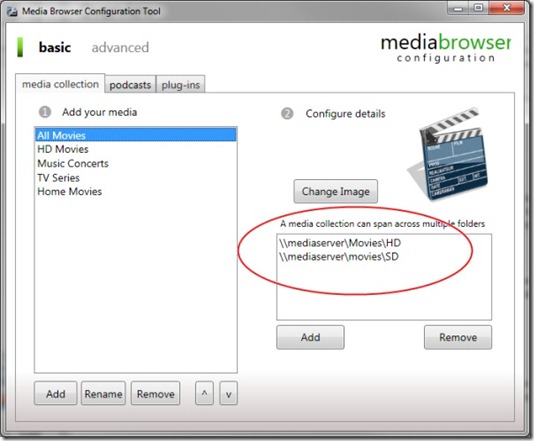
Task: Click the clapperboard collection image
Action: point(448,154)
